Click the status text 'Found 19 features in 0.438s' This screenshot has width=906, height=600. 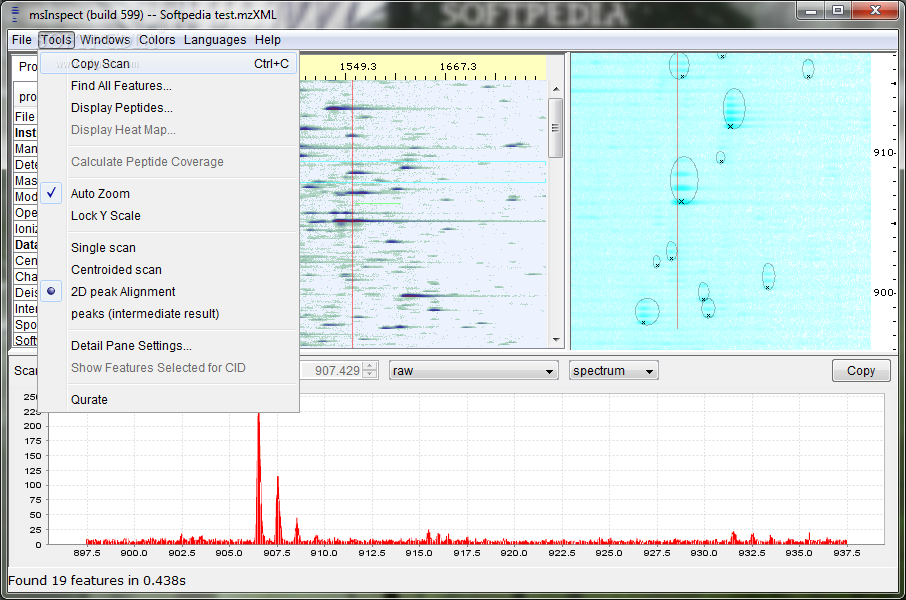point(97,580)
